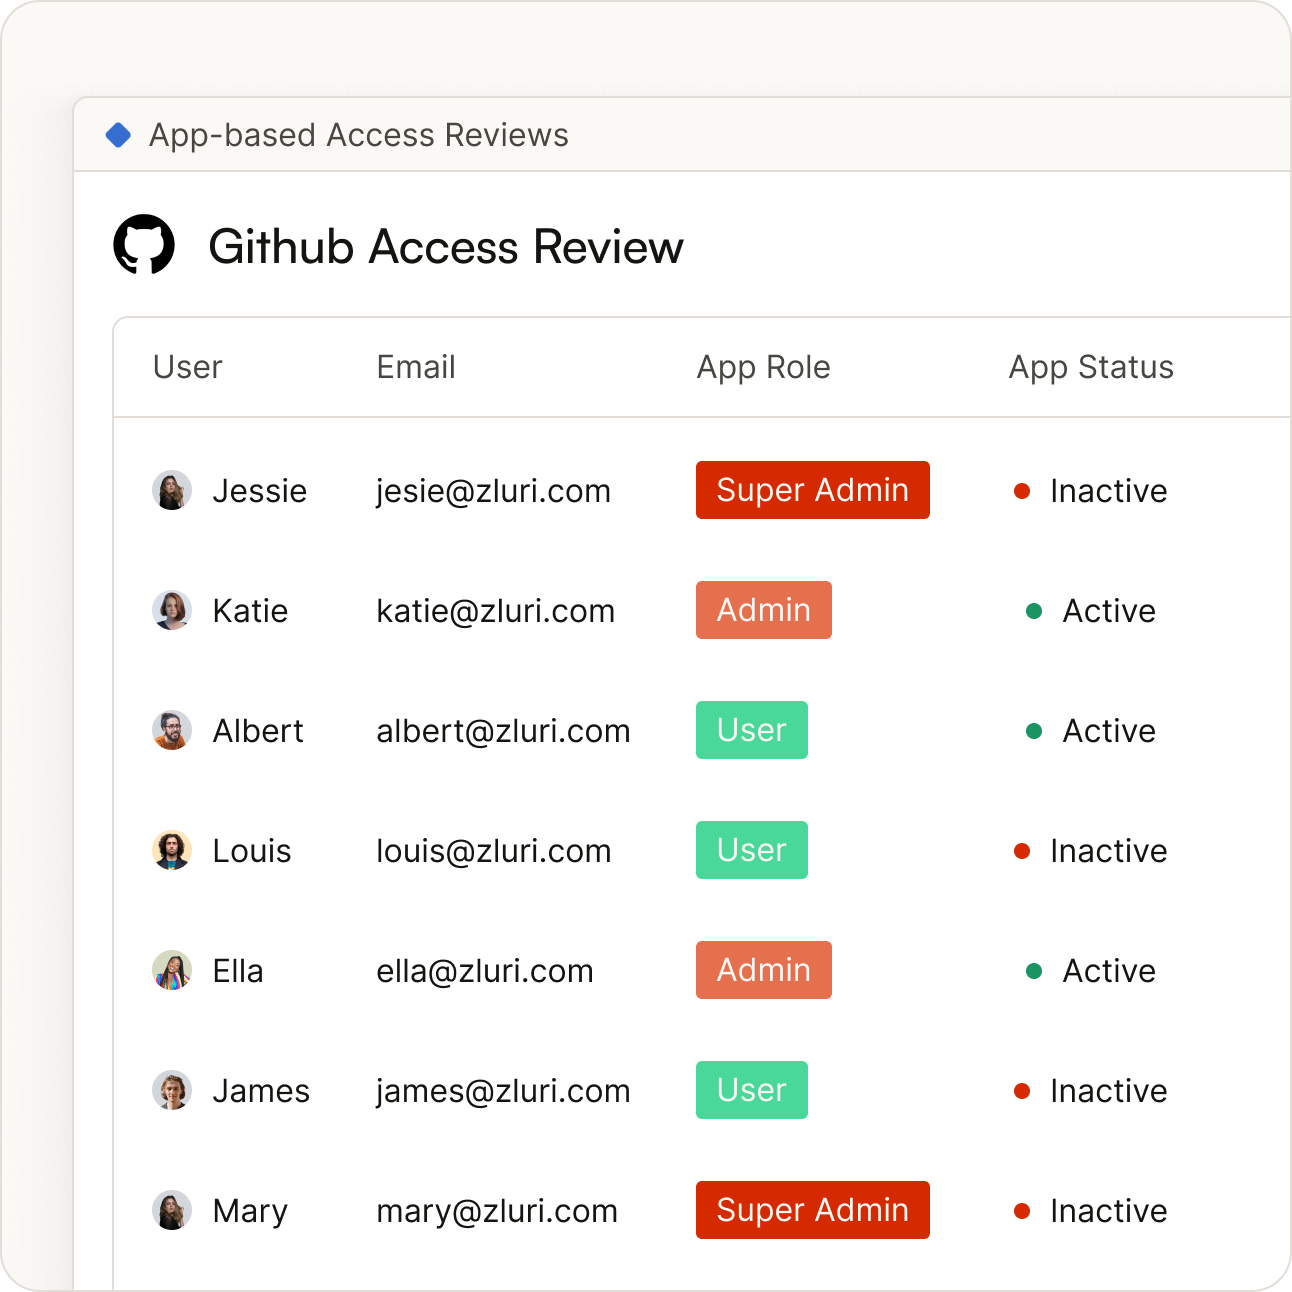Click Katie's Admin role badge
The image size is (1292, 1292).
(764, 610)
